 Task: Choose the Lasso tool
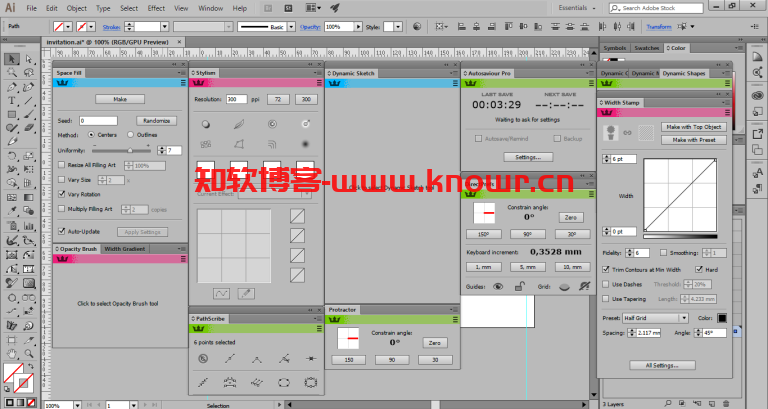pyautogui.click(x=28, y=73)
